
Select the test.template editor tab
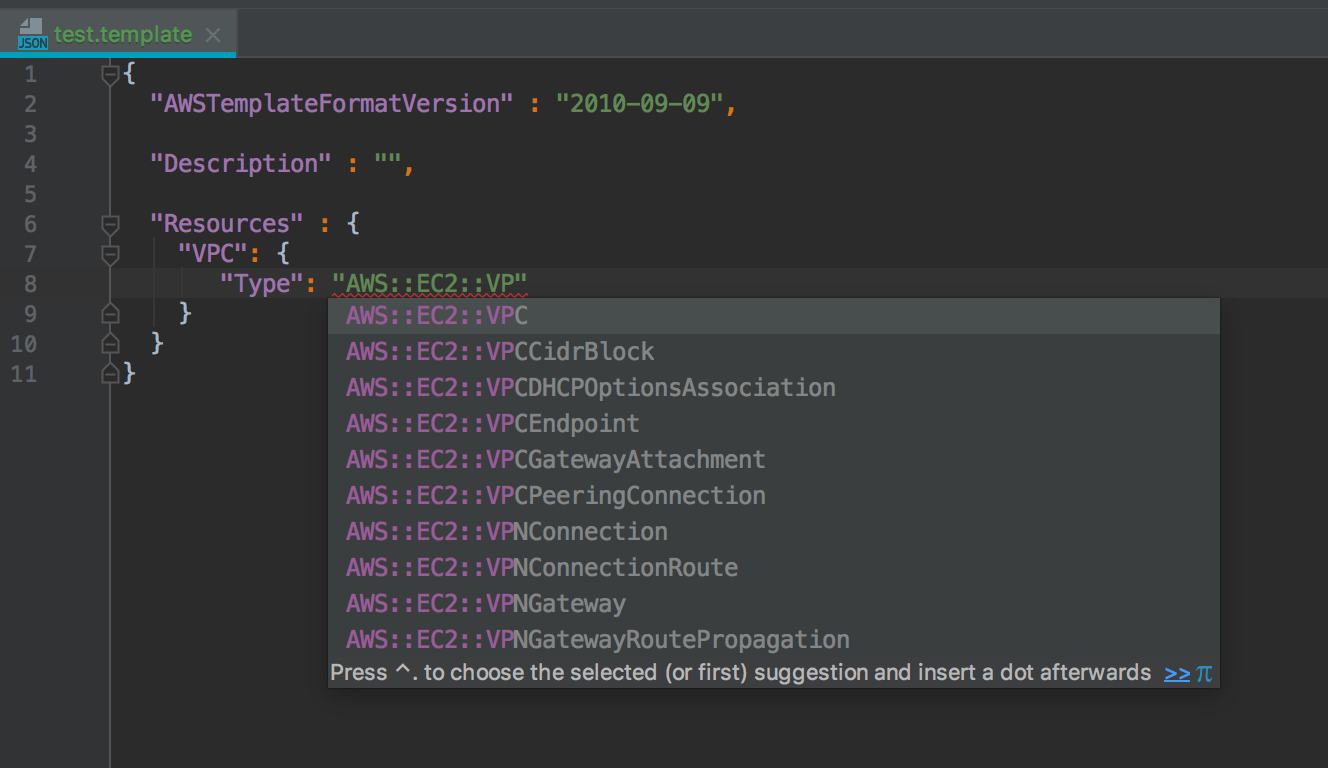coord(118,35)
